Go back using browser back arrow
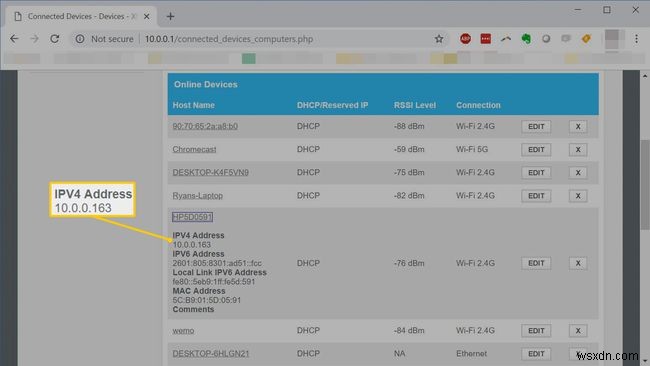The width and height of the screenshot is (650, 366). click(14, 39)
